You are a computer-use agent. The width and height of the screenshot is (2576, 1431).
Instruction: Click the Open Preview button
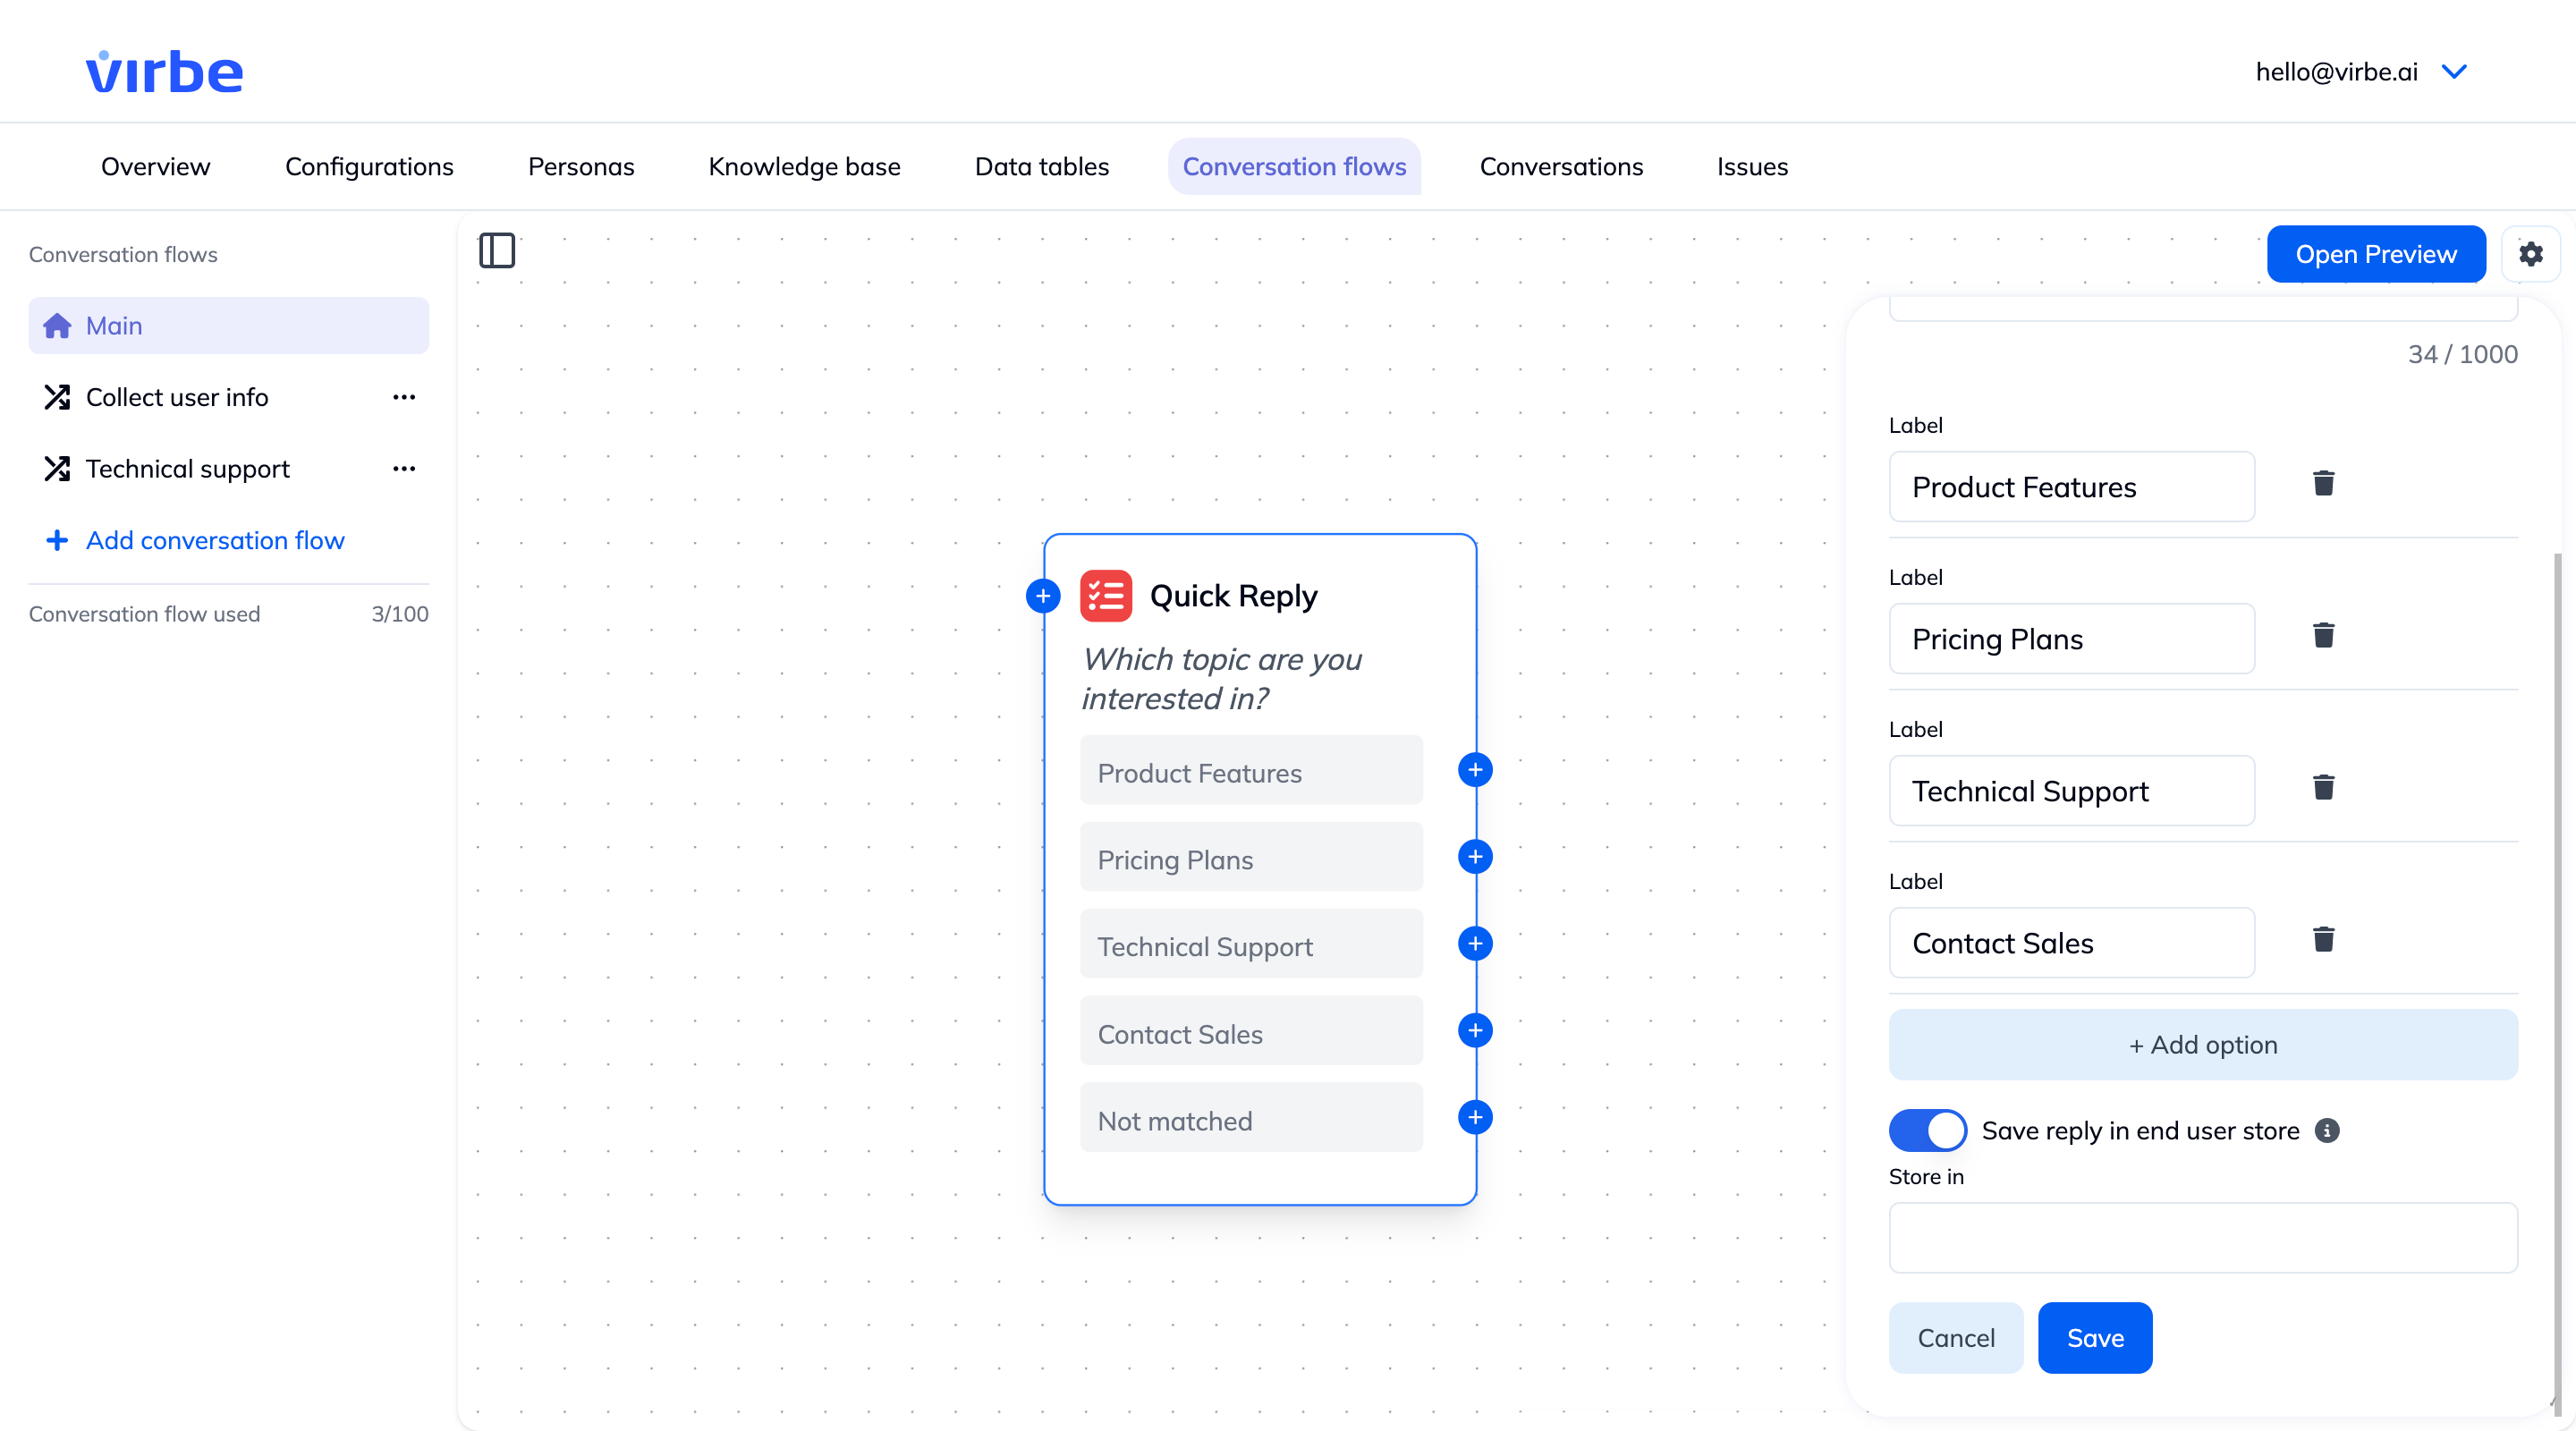(2375, 254)
